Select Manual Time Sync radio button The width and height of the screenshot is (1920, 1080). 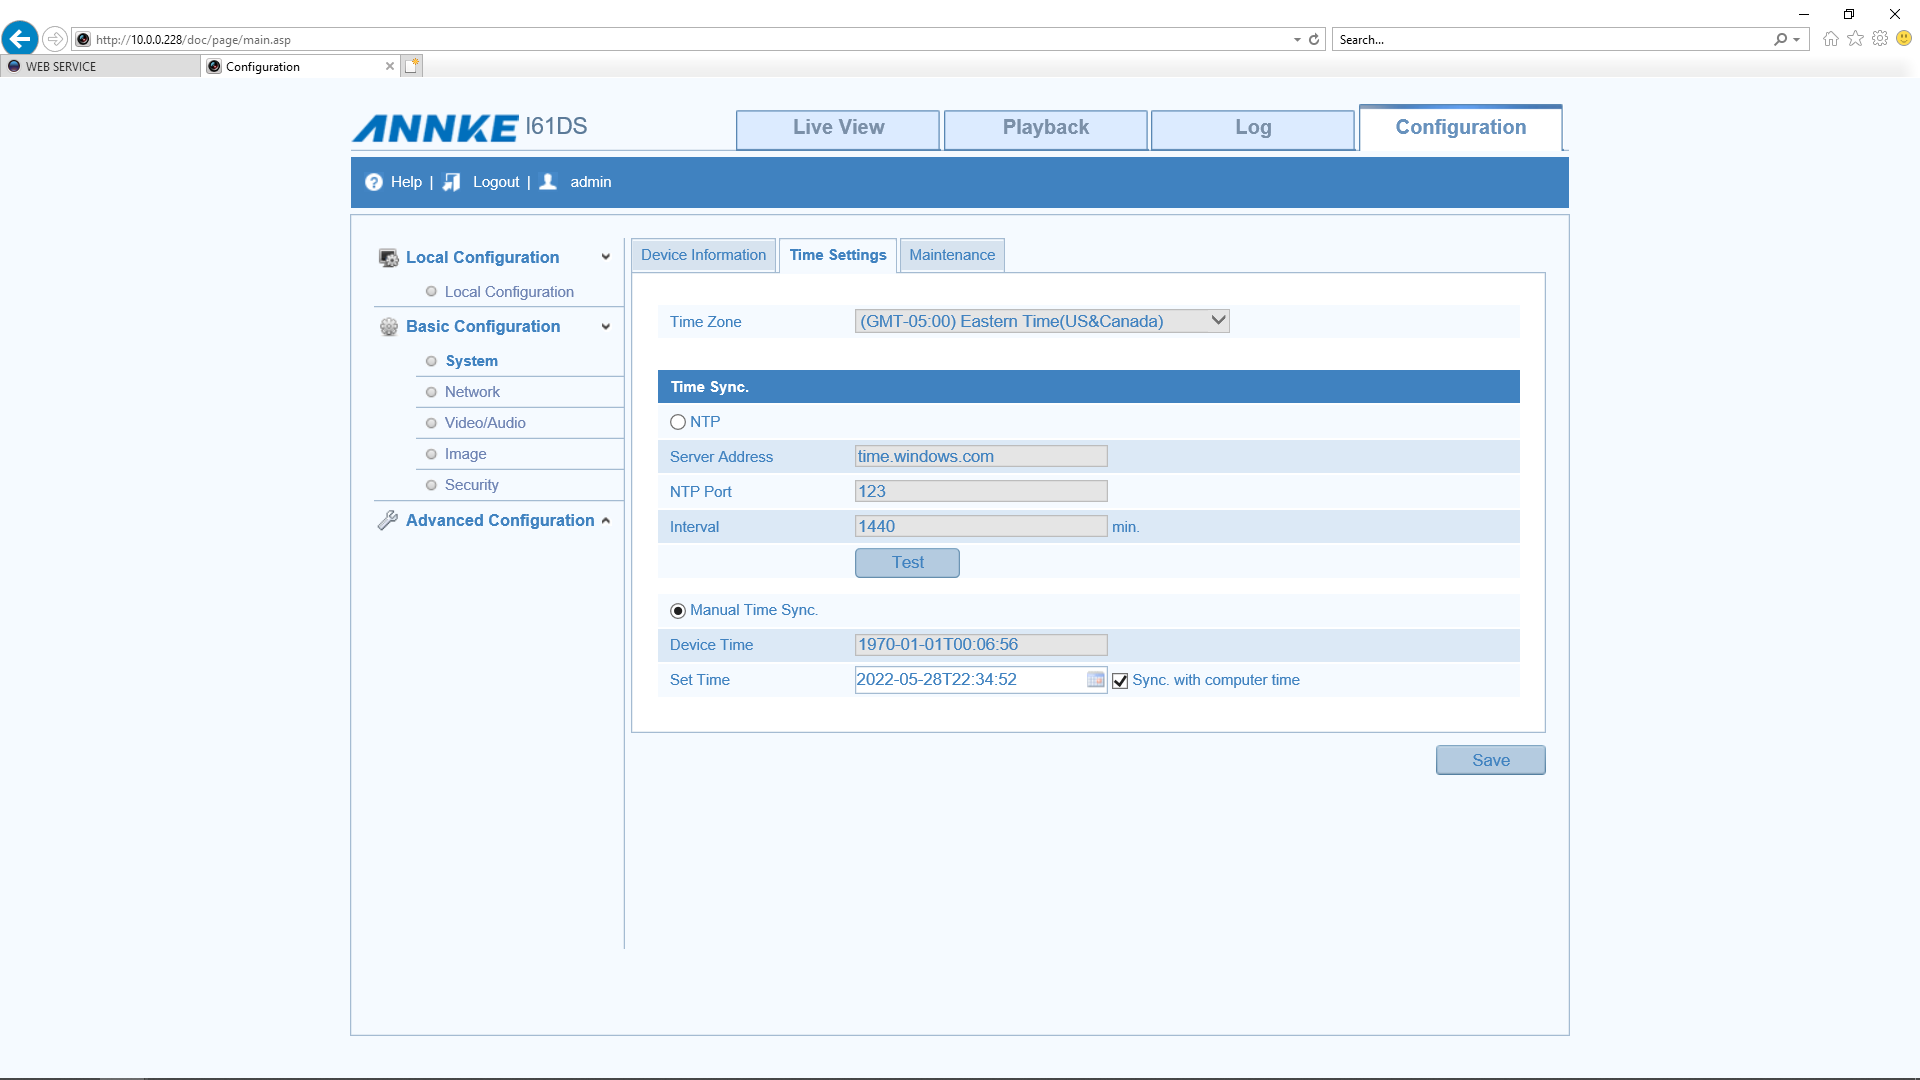[x=678, y=610]
